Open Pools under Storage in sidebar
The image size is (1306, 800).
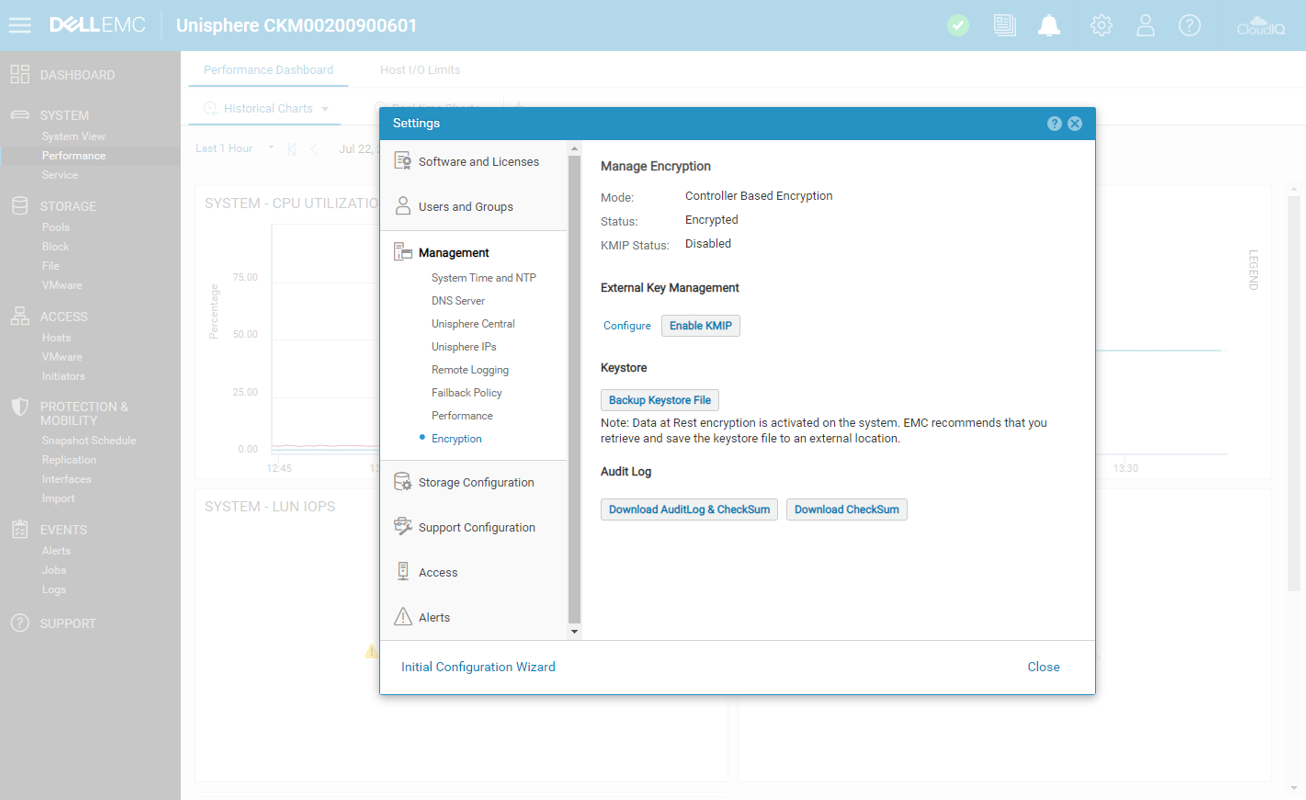pos(55,227)
